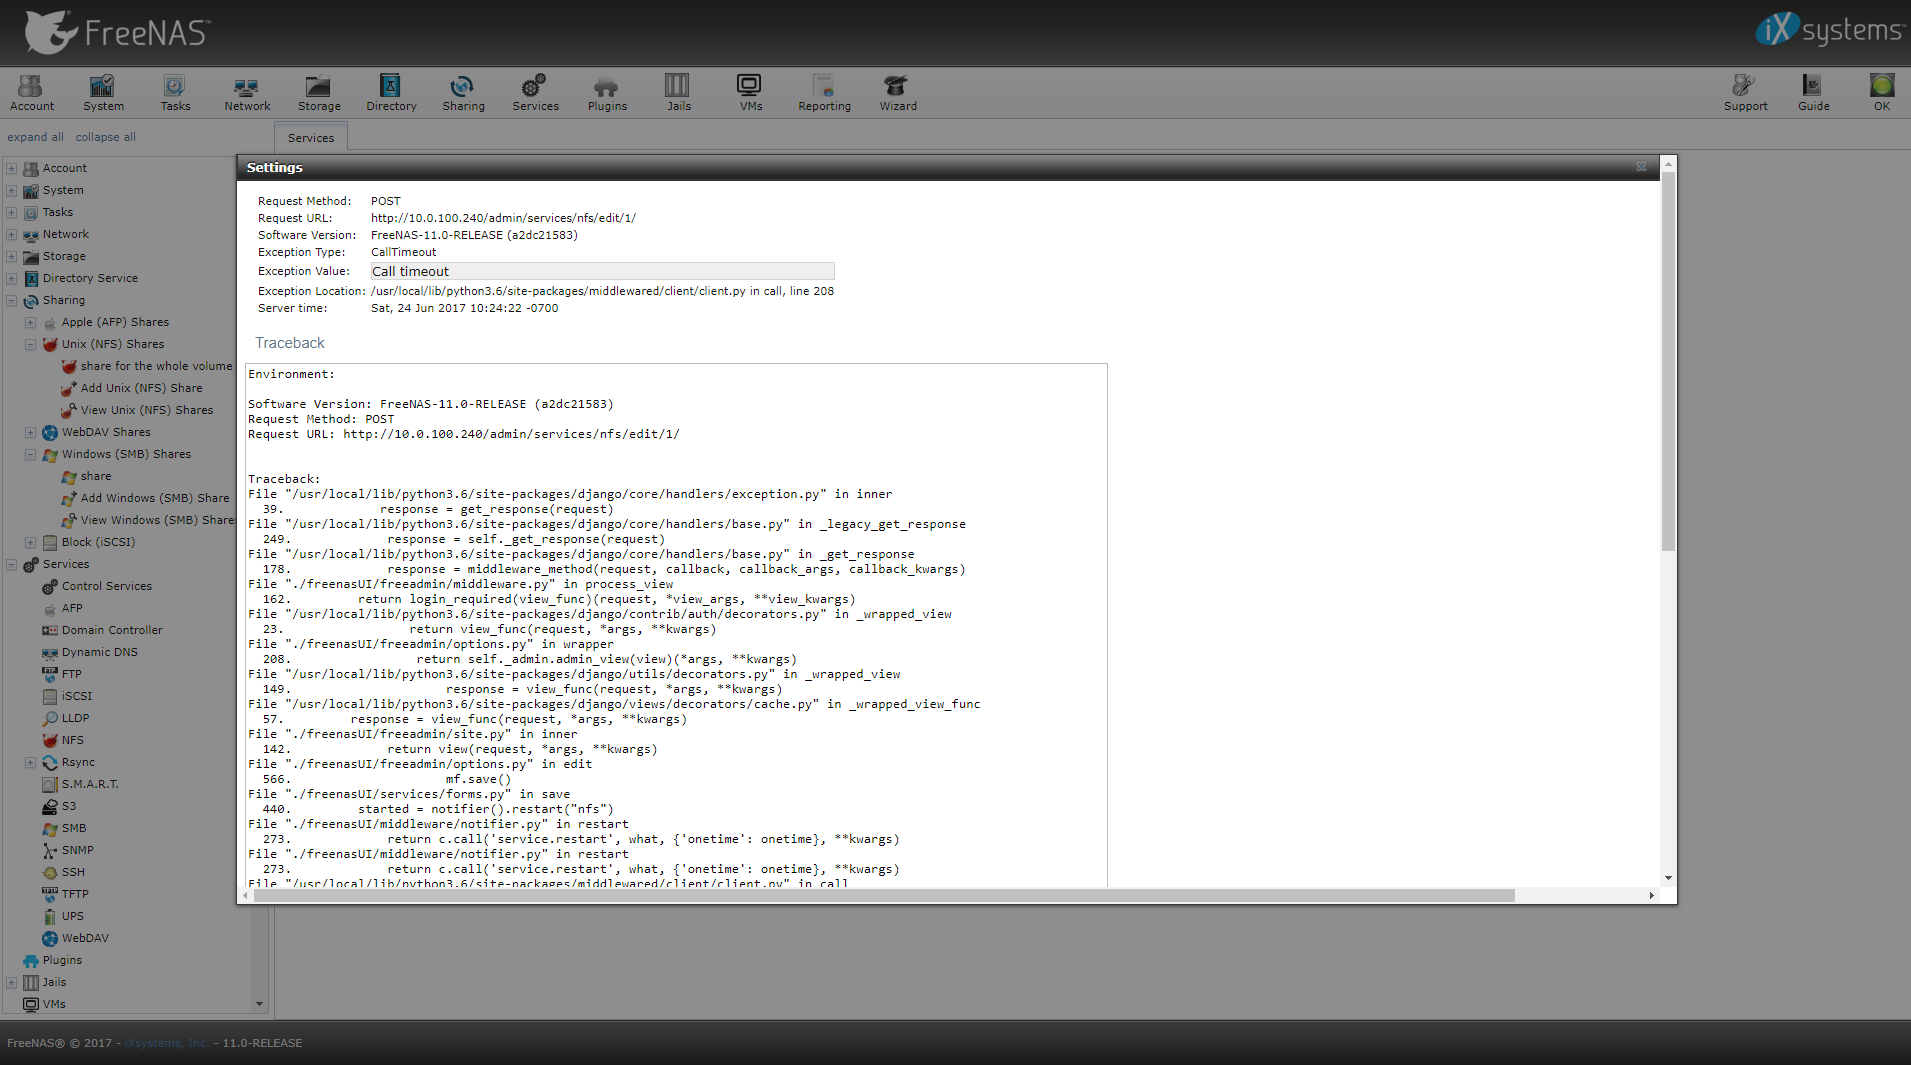Expand the Rsync tree node
This screenshot has height=1065, width=1911.
coord(30,762)
